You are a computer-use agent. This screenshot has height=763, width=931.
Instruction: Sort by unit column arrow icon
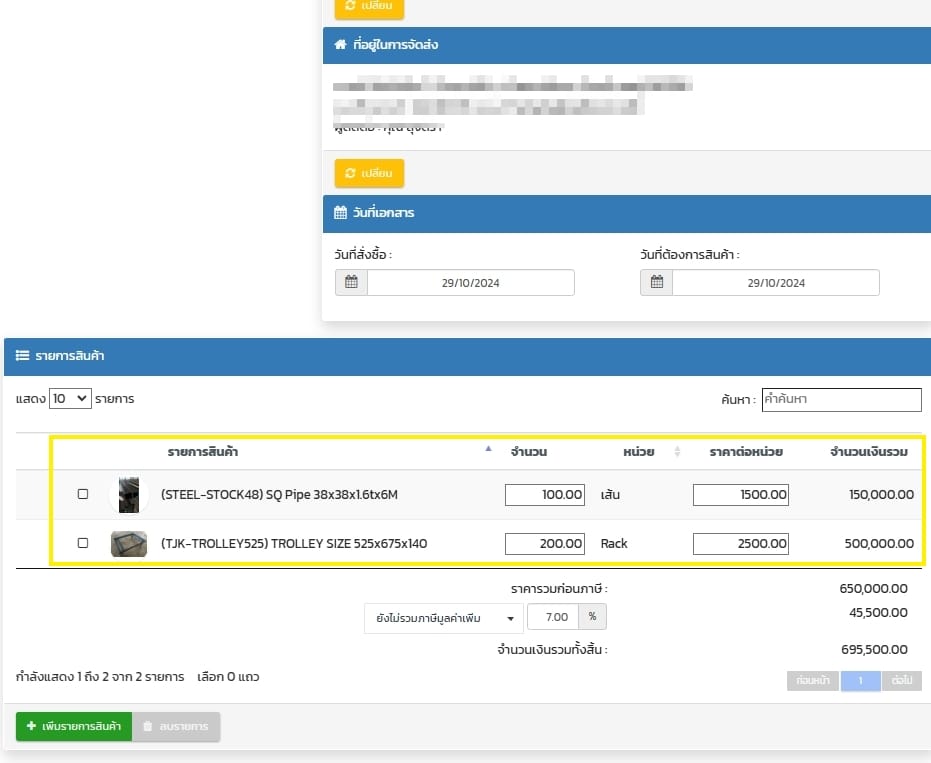(677, 452)
